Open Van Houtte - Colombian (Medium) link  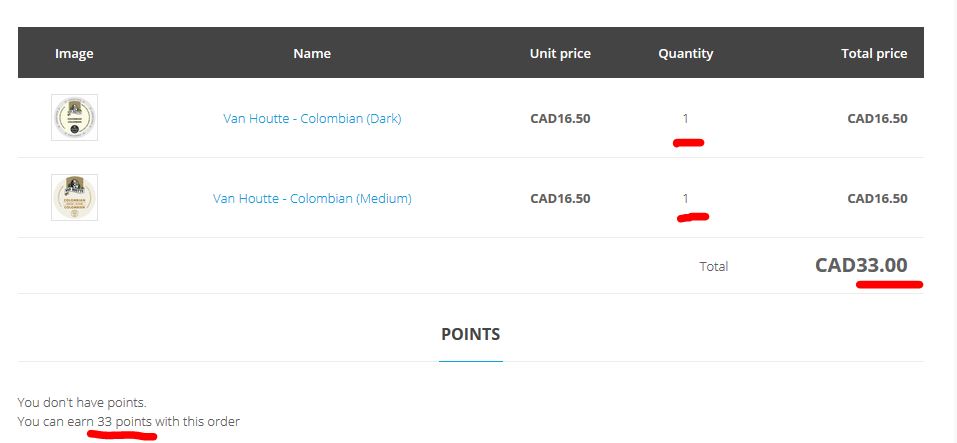312,198
